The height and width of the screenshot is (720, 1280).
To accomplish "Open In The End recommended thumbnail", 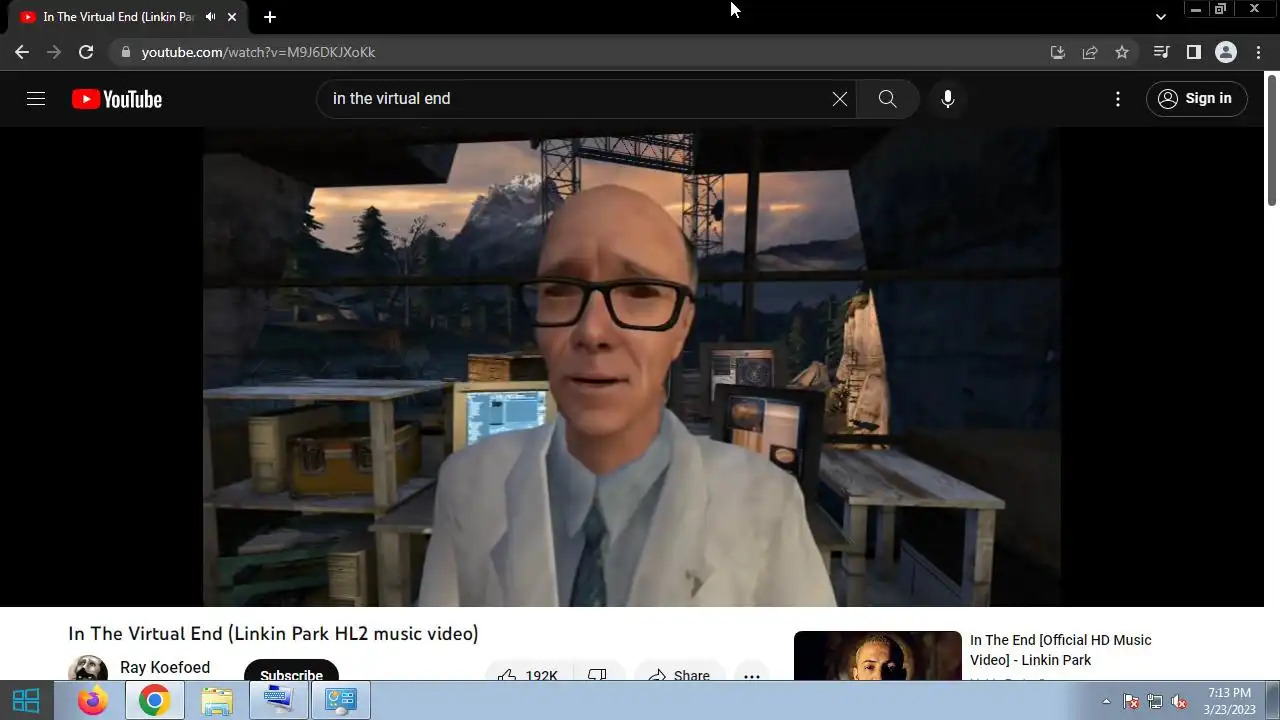I will coord(878,656).
